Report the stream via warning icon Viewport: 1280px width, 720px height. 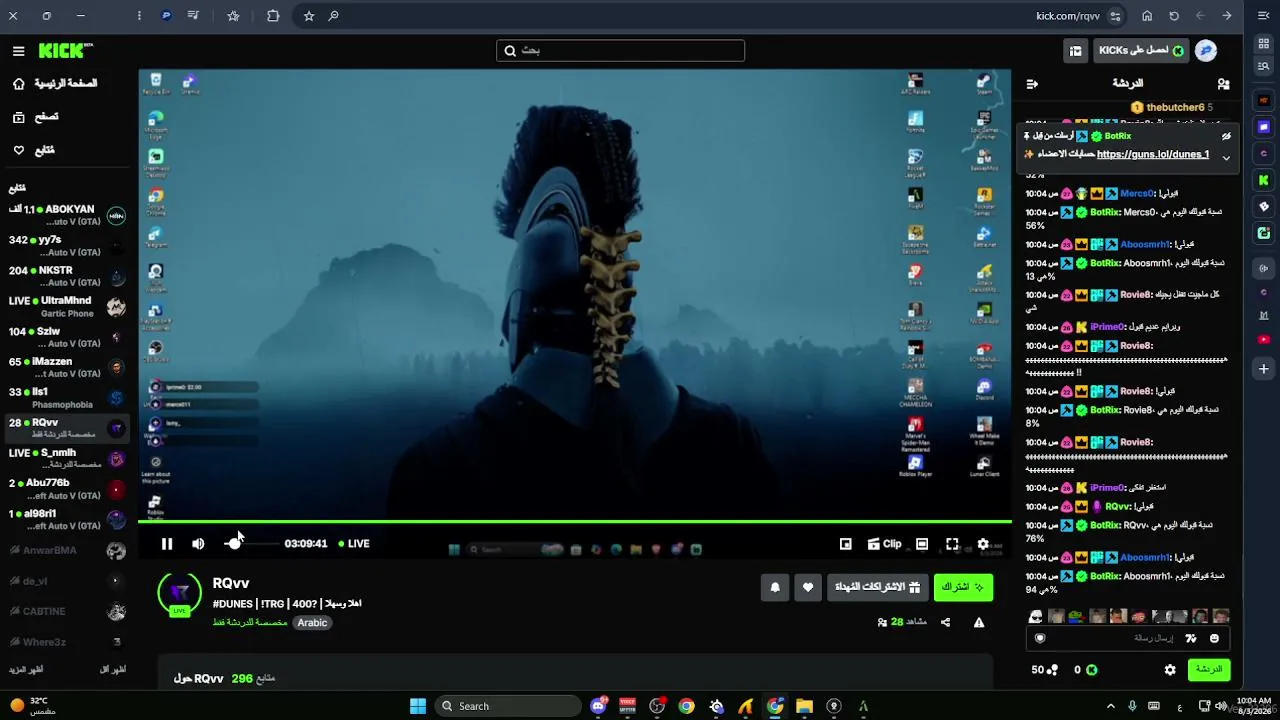tap(979, 622)
